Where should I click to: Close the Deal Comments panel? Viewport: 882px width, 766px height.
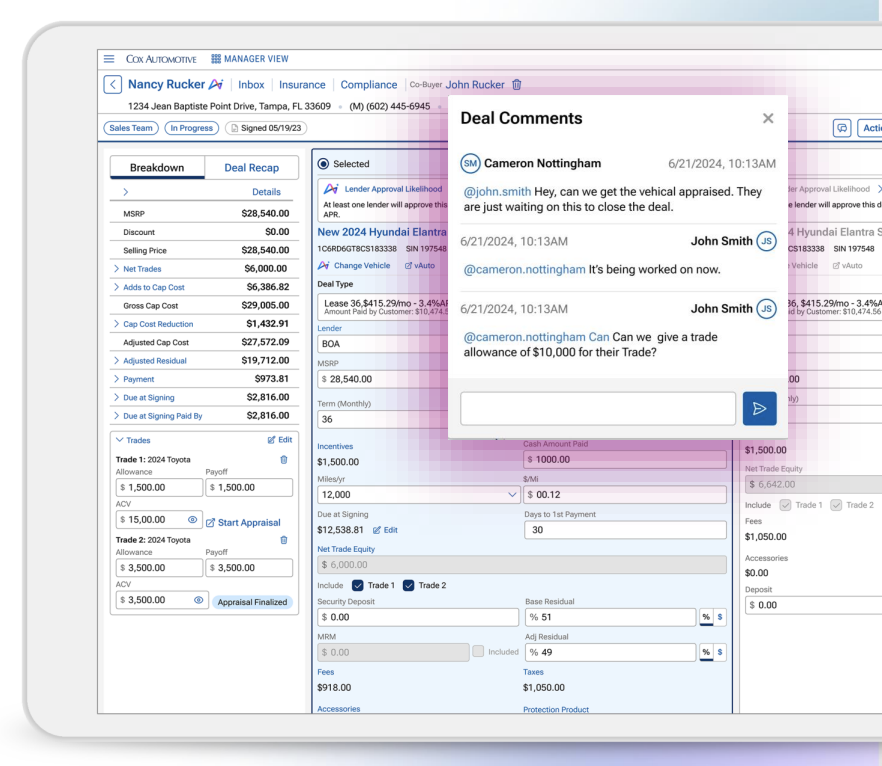(x=768, y=118)
